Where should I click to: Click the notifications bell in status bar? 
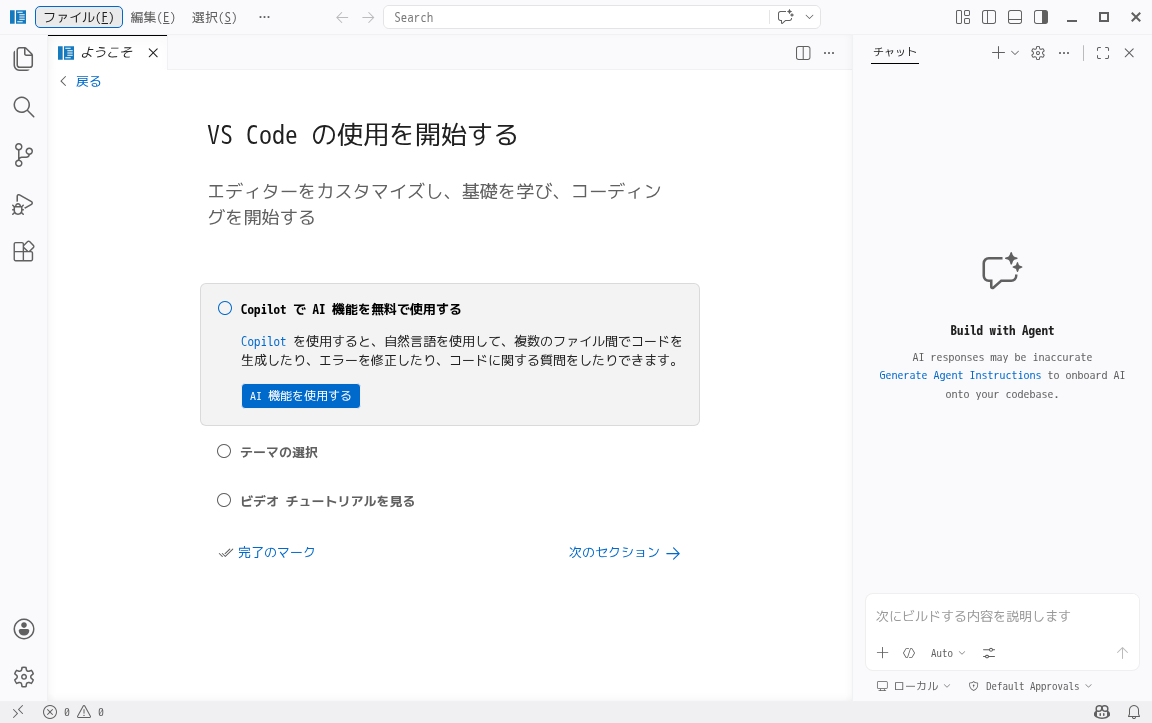tap(1134, 712)
